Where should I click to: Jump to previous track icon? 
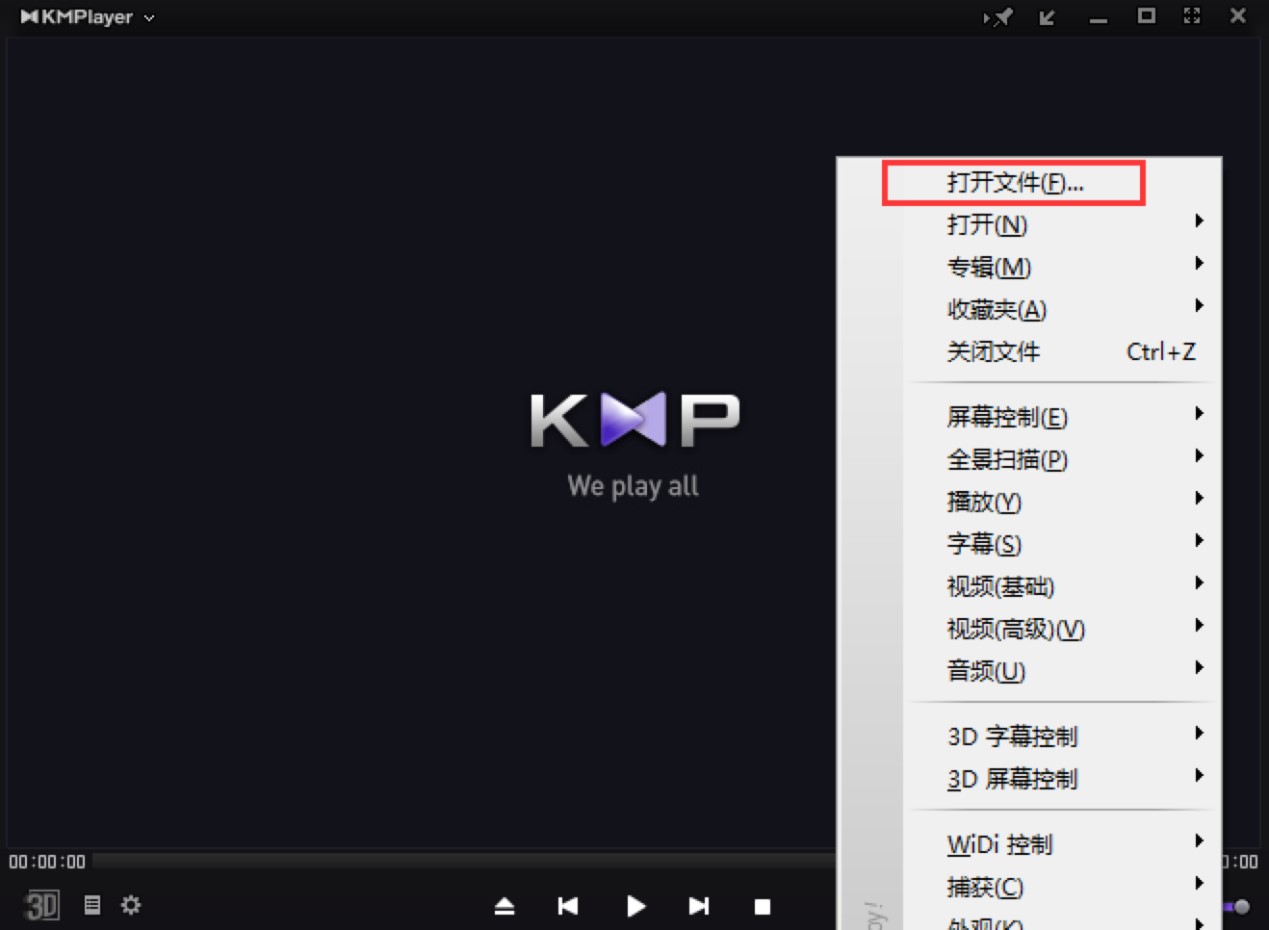pyautogui.click(x=568, y=906)
